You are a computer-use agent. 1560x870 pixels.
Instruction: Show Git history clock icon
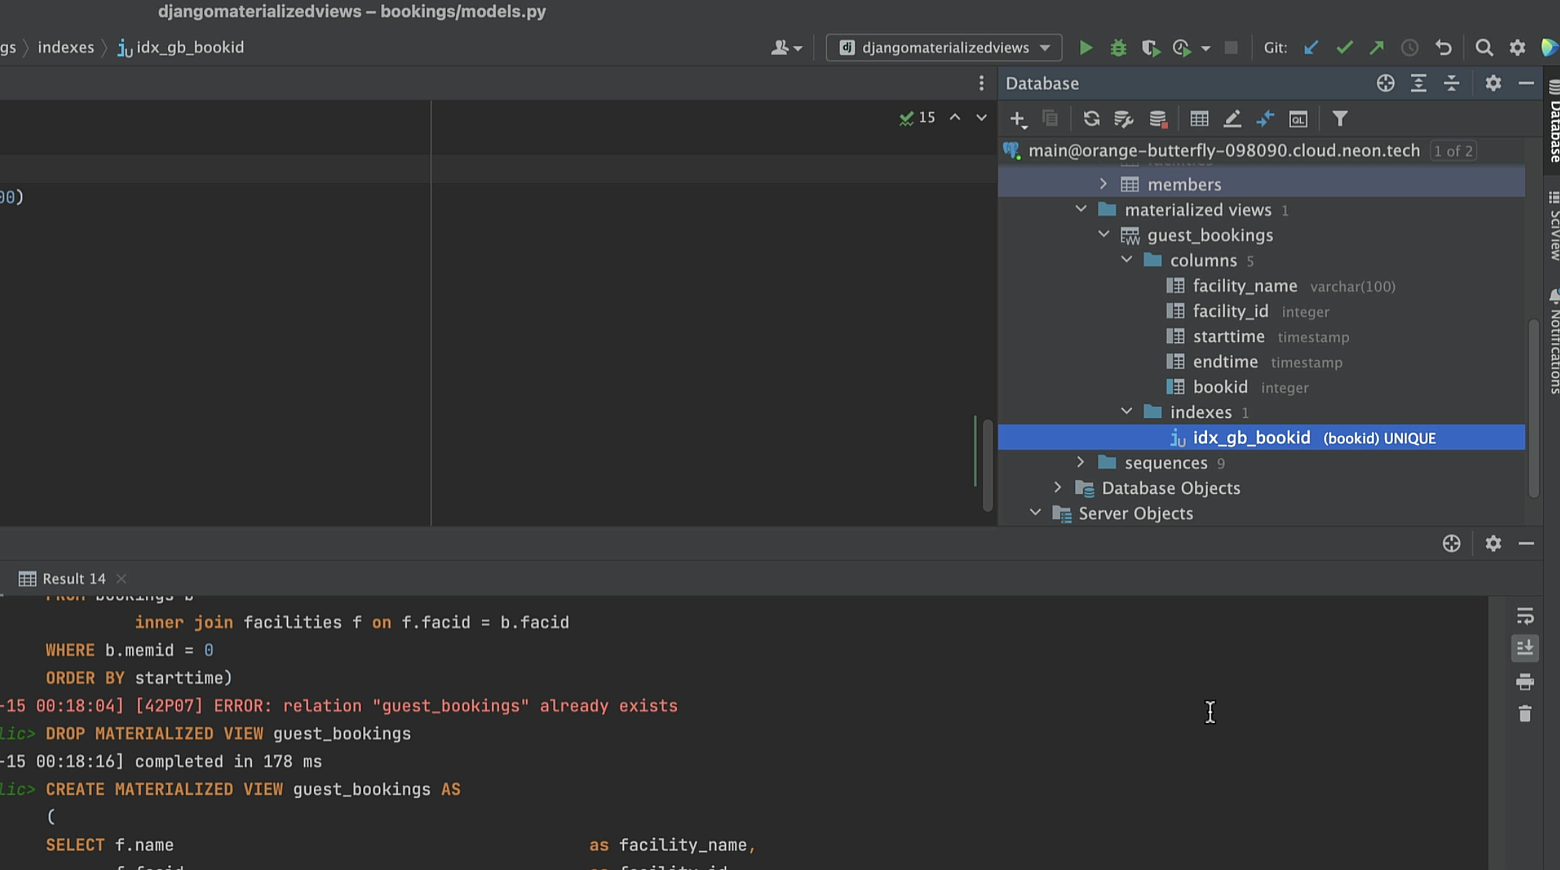(x=1410, y=48)
